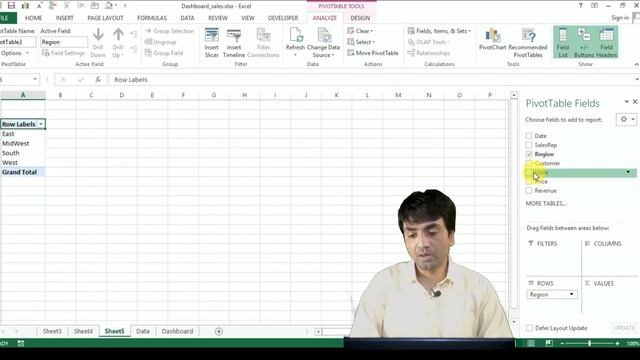The width and height of the screenshot is (640, 360).
Task: Click the new sheet plus icon
Action: (219, 331)
